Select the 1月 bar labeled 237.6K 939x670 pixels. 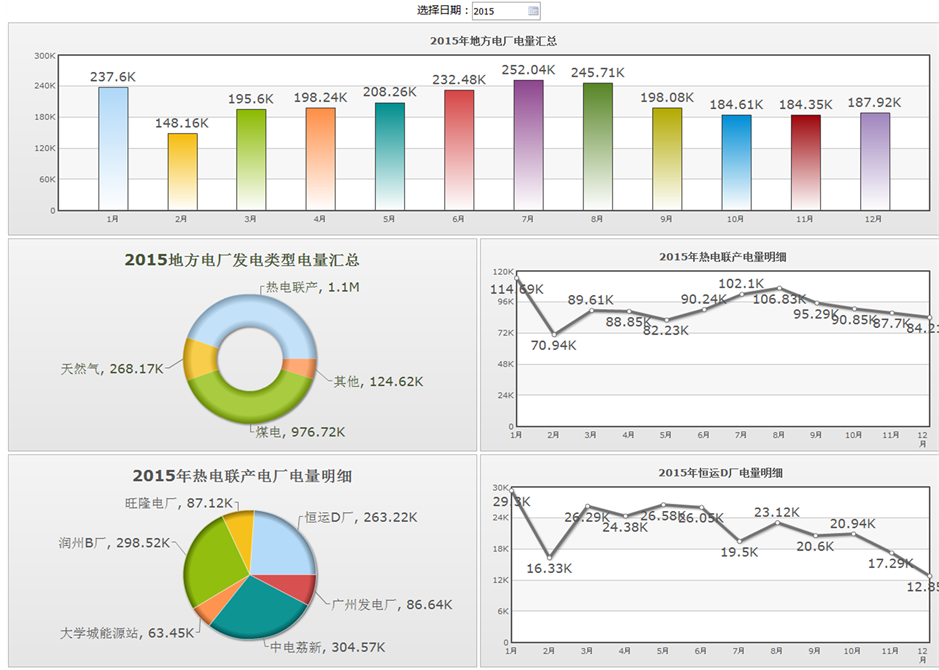[113, 148]
